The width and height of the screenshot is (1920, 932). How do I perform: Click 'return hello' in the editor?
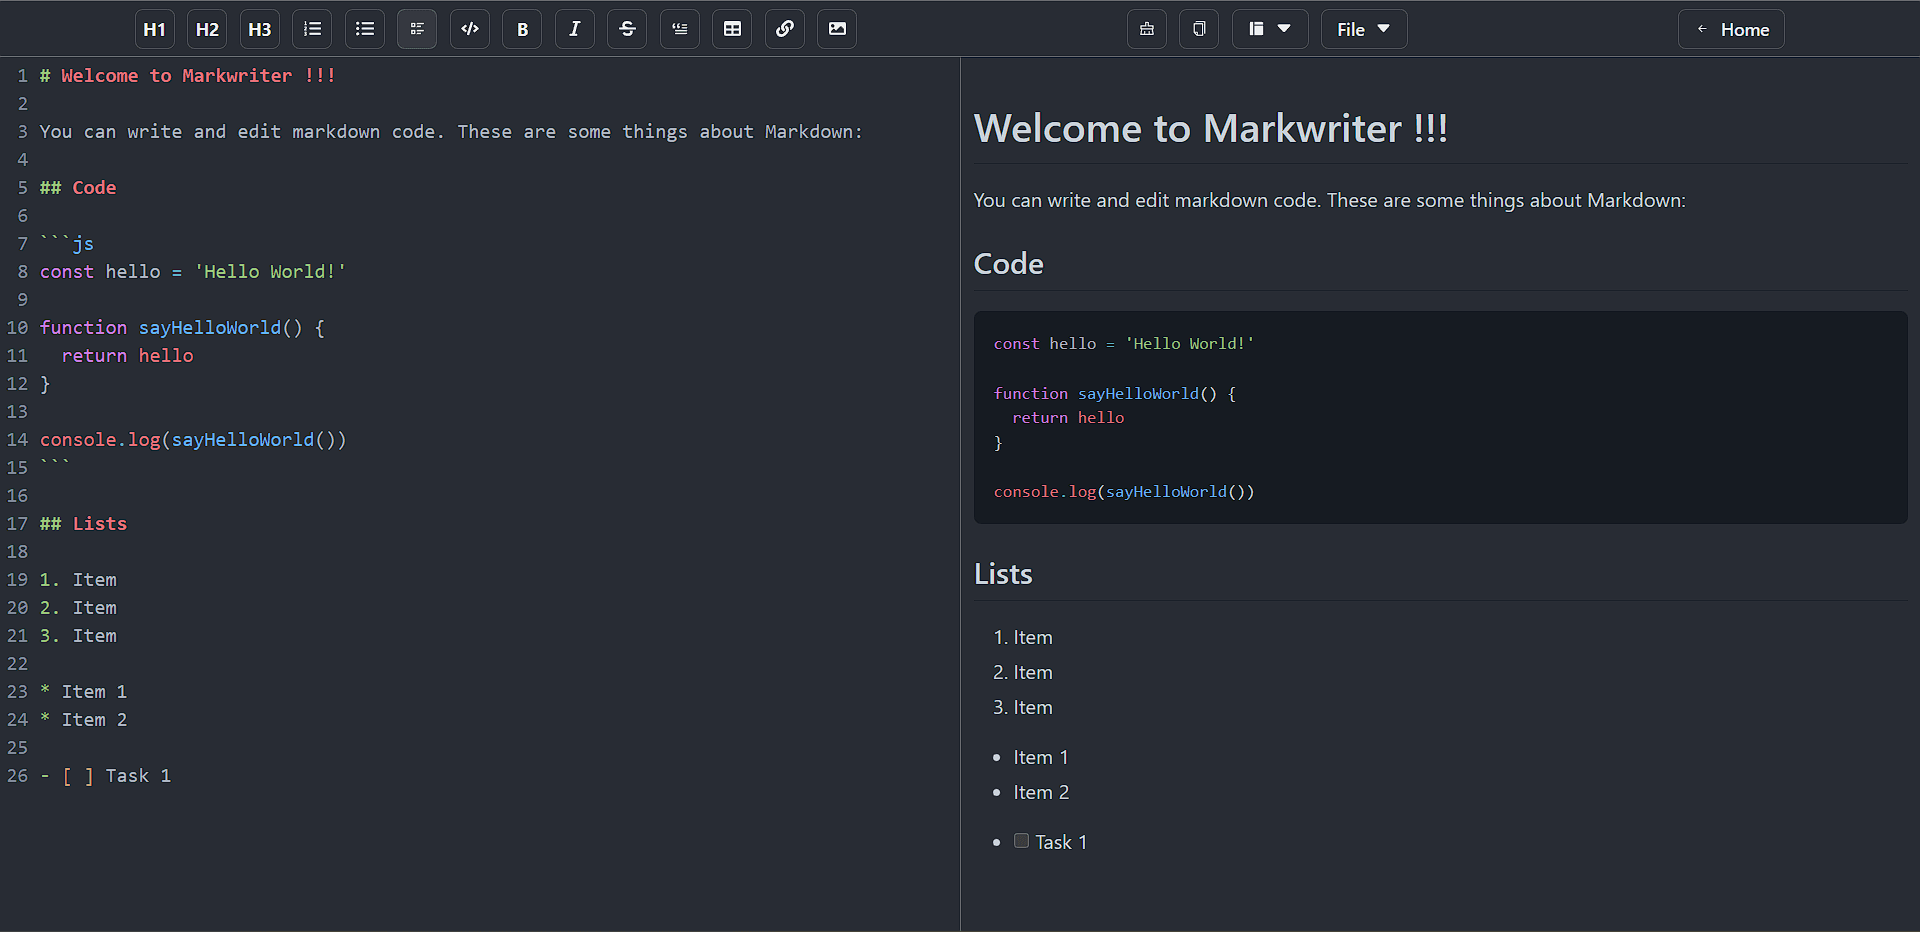(x=128, y=356)
